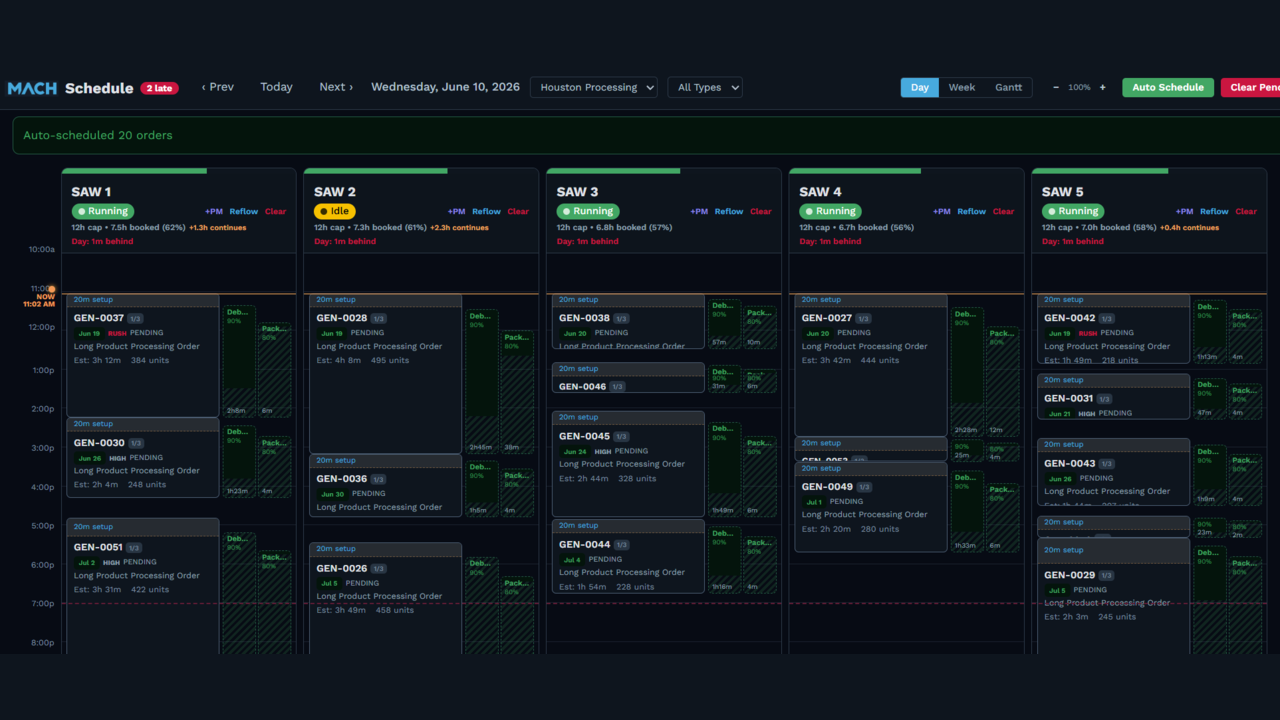Add PM on SAW 1
The width and height of the screenshot is (1280, 720).
coord(214,211)
